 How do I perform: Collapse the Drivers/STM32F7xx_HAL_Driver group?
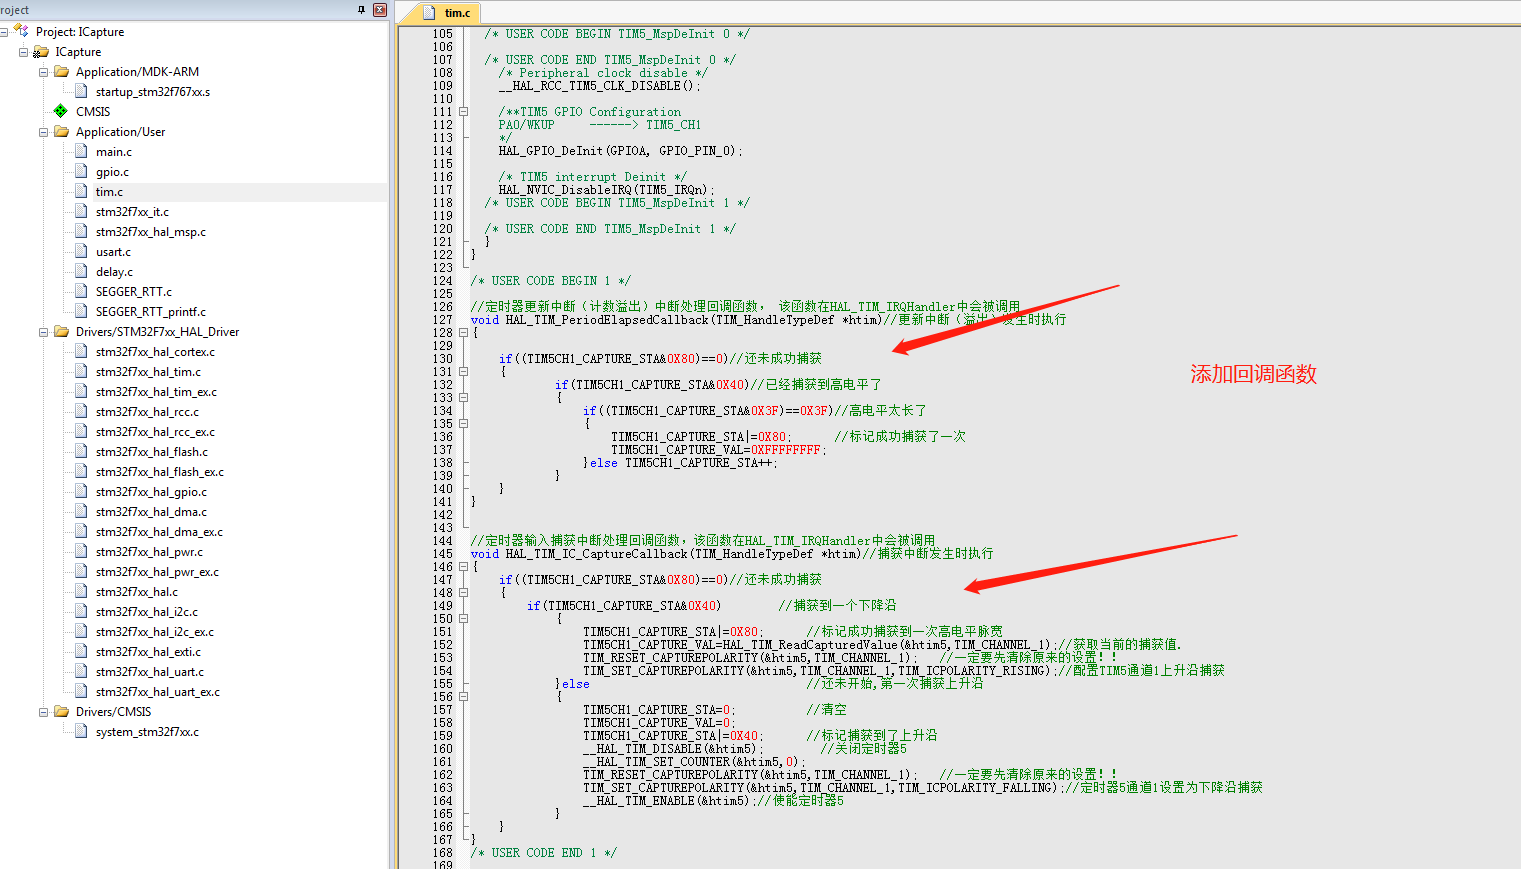coord(44,332)
